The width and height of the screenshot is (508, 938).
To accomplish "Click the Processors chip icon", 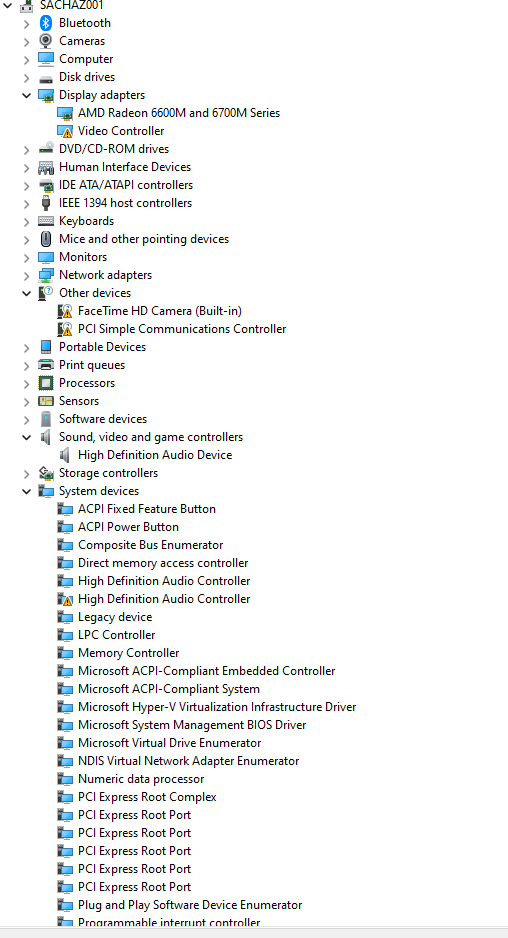I will (46, 383).
